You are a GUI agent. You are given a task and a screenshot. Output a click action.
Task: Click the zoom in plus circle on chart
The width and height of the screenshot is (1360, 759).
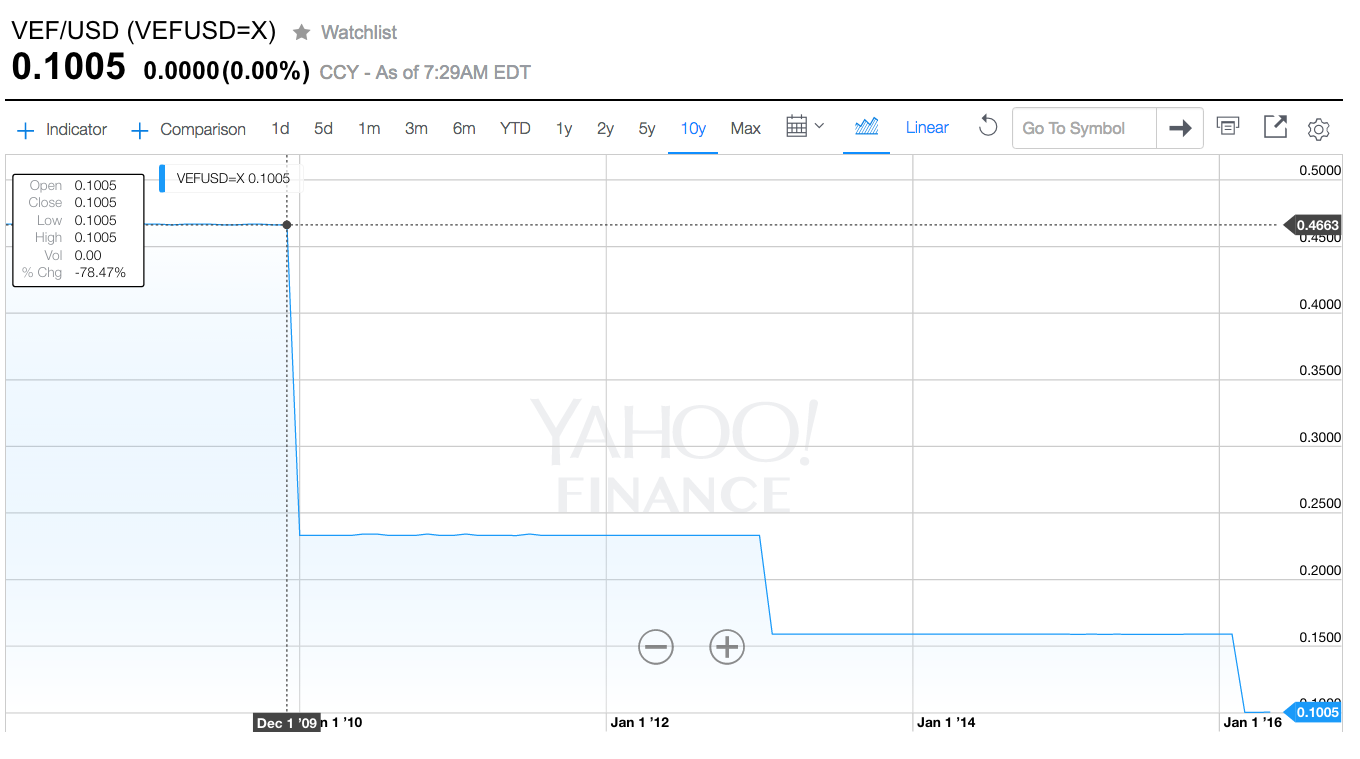coord(727,647)
